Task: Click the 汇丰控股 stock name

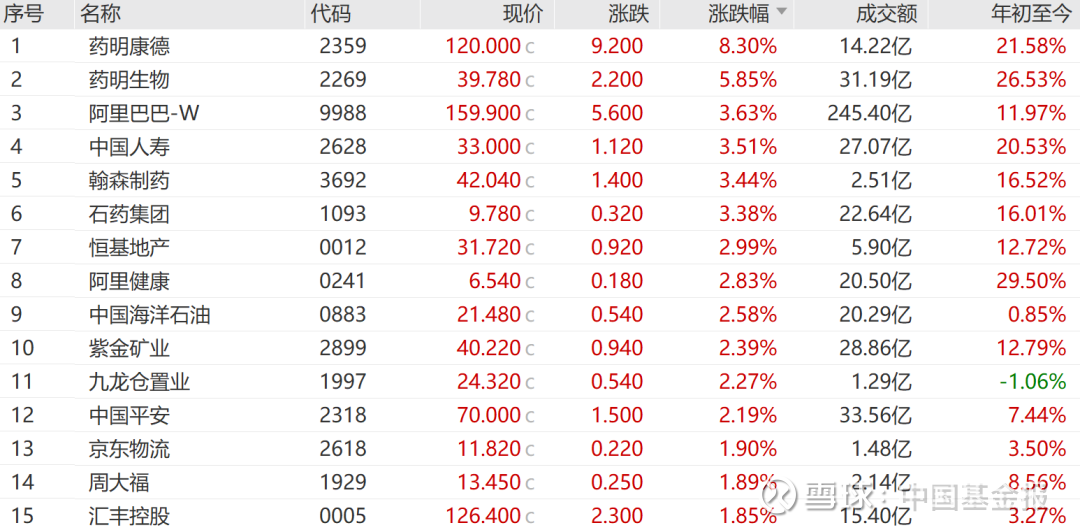Action: [129, 516]
